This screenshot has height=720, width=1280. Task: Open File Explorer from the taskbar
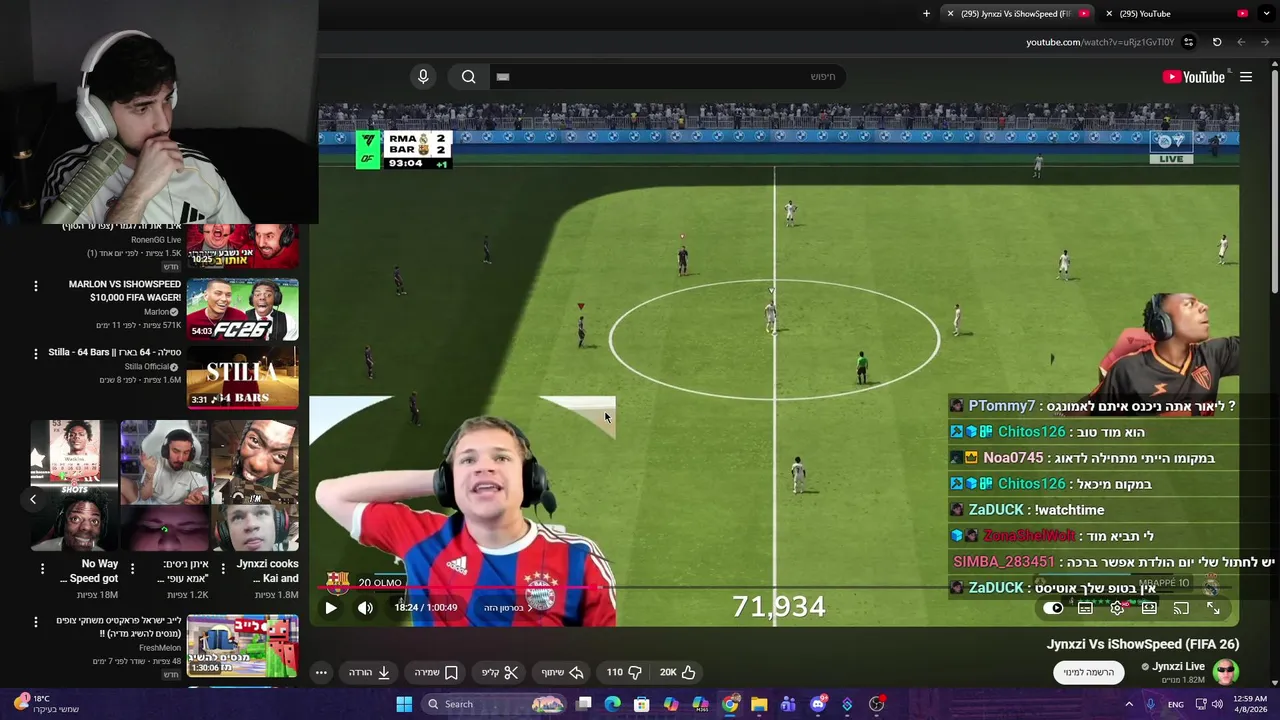coord(759,704)
